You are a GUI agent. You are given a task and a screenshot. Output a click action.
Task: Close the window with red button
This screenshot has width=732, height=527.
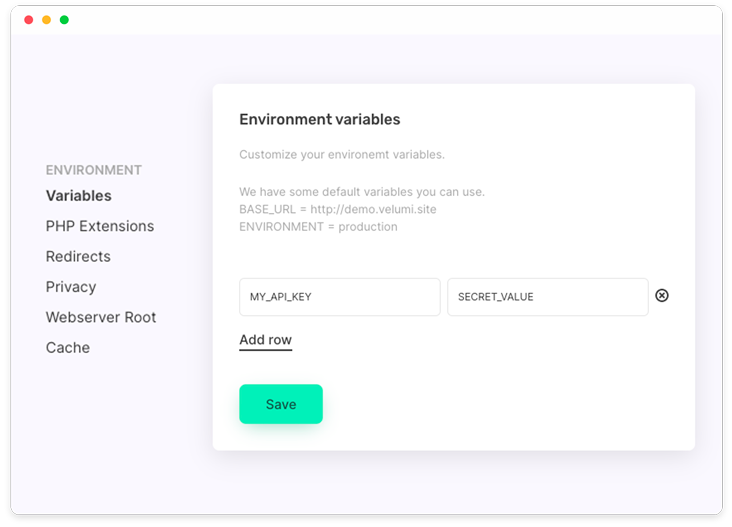click(x=28, y=20)
